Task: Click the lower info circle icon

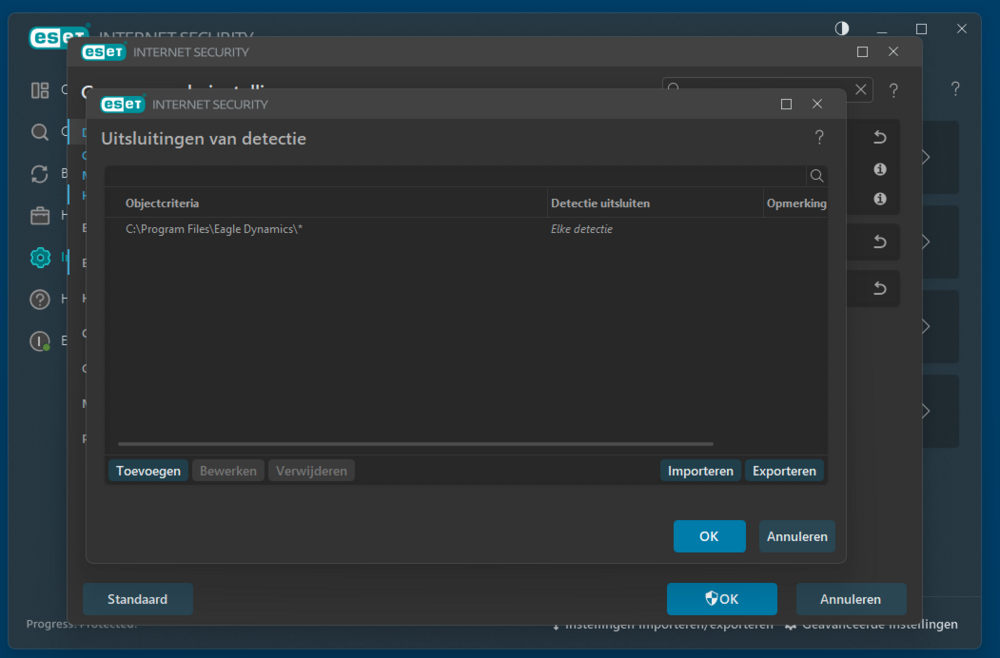Action: click(x=880, y=199)
